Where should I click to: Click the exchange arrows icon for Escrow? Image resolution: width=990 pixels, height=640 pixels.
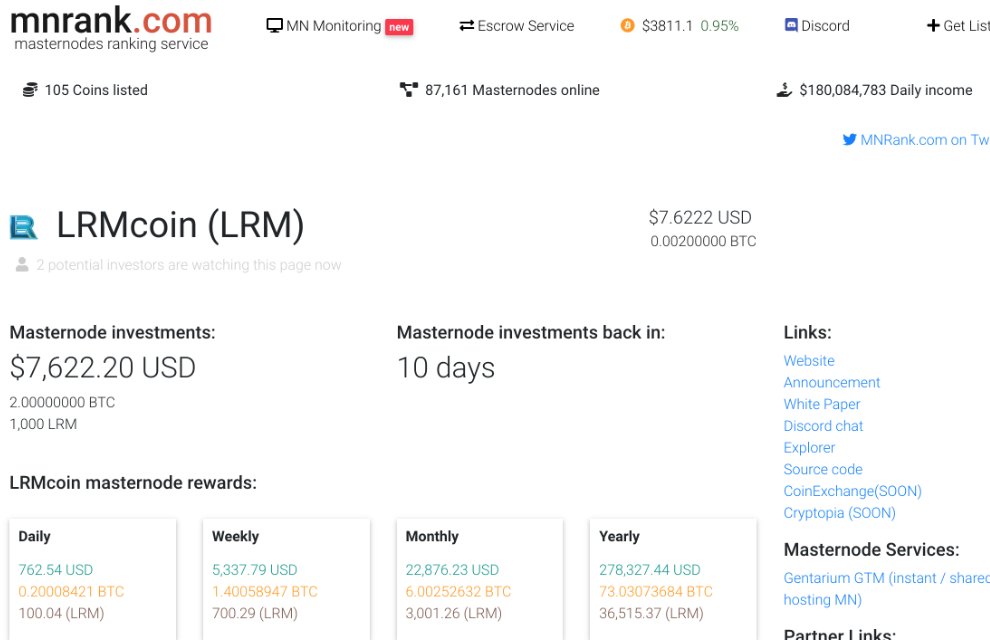pyautogui.click(x=467, y=26)
